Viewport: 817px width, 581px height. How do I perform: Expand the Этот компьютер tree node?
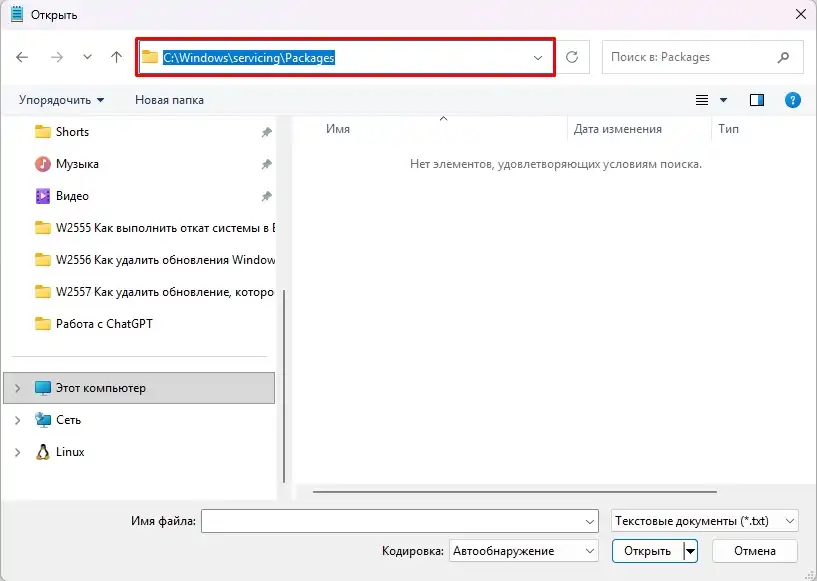(x=17, y=388)
